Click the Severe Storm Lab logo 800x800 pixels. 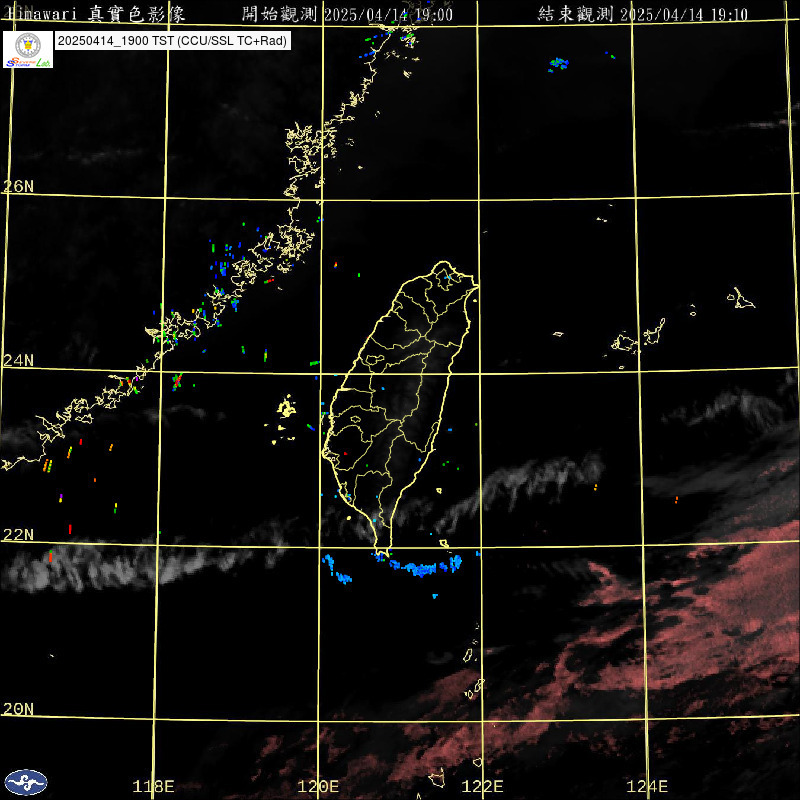[x=28, y=49]
